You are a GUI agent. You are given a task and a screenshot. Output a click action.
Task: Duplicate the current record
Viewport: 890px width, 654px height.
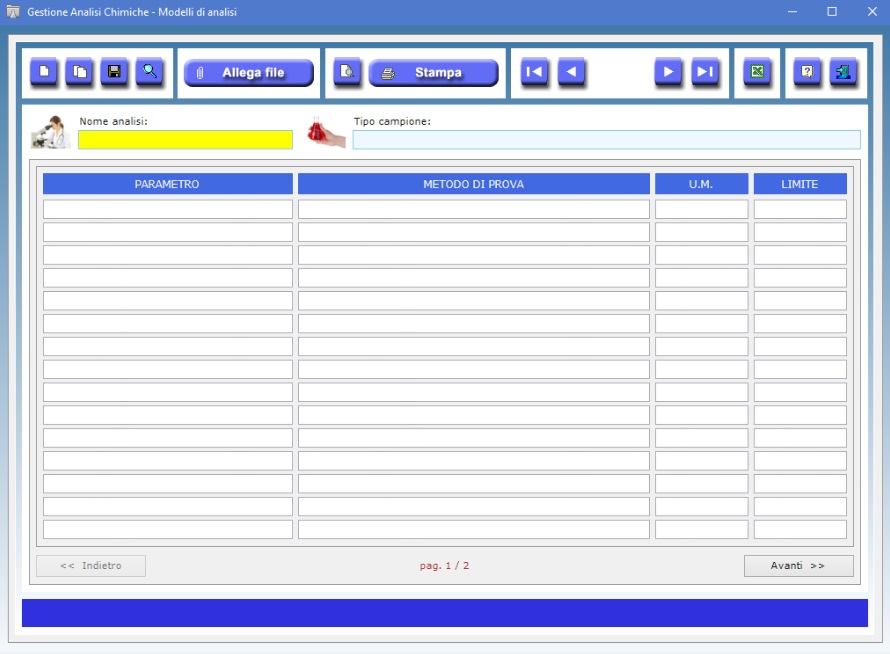coord(79,72)
